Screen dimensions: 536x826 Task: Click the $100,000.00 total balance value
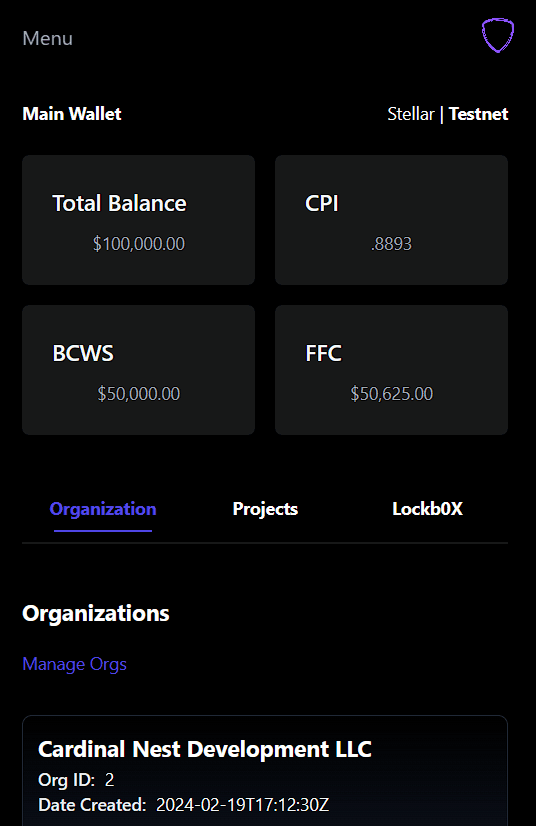139,244
